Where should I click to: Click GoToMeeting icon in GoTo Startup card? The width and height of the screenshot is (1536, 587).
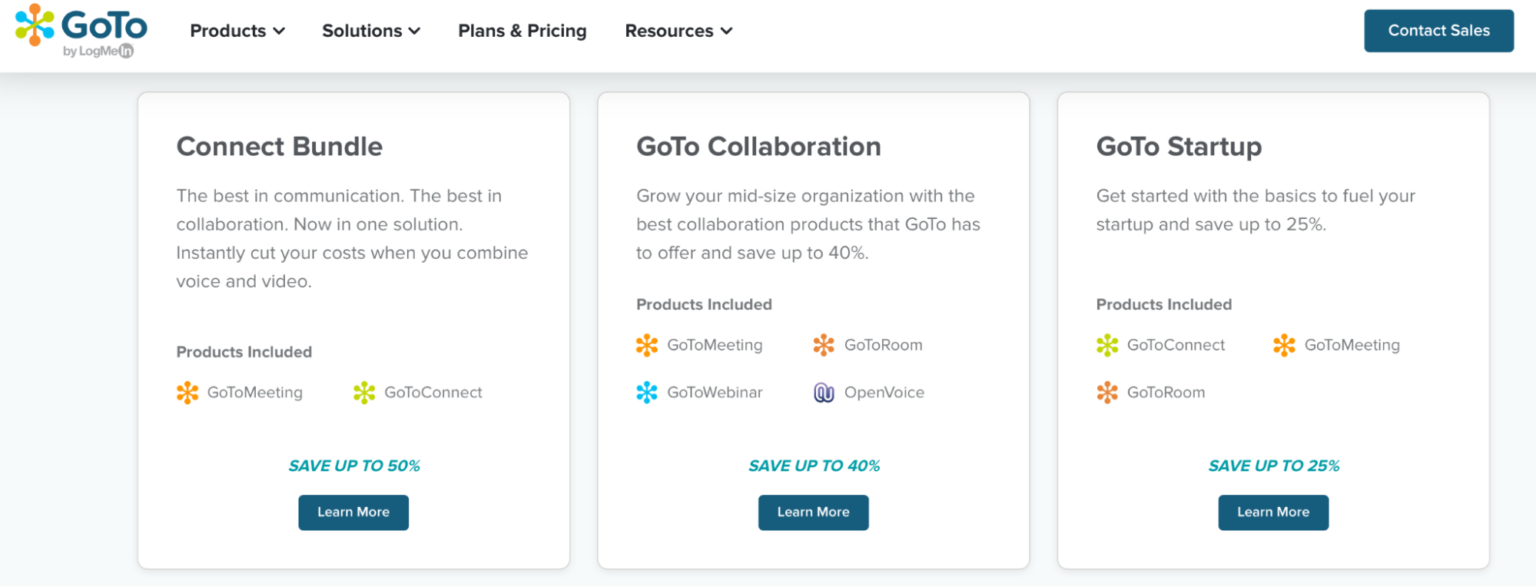click(1284, 345)
